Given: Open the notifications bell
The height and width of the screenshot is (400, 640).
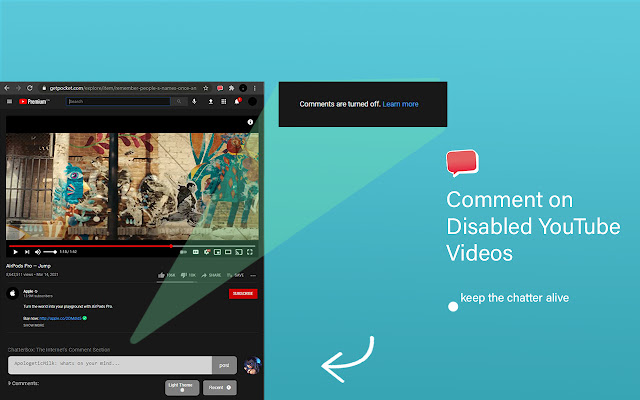Looking at the screenshot, I should [237, 102].
